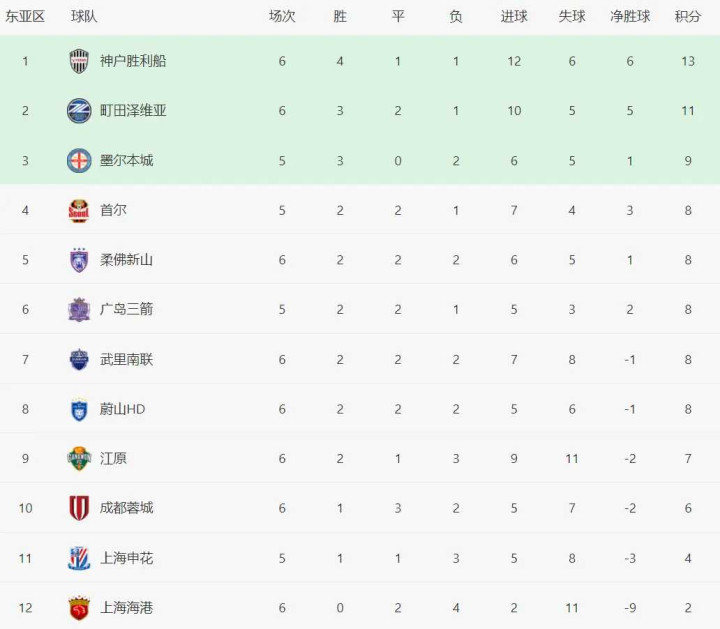
Task: Click the 上海申花 club crest
Action: [x=79, y=558]
